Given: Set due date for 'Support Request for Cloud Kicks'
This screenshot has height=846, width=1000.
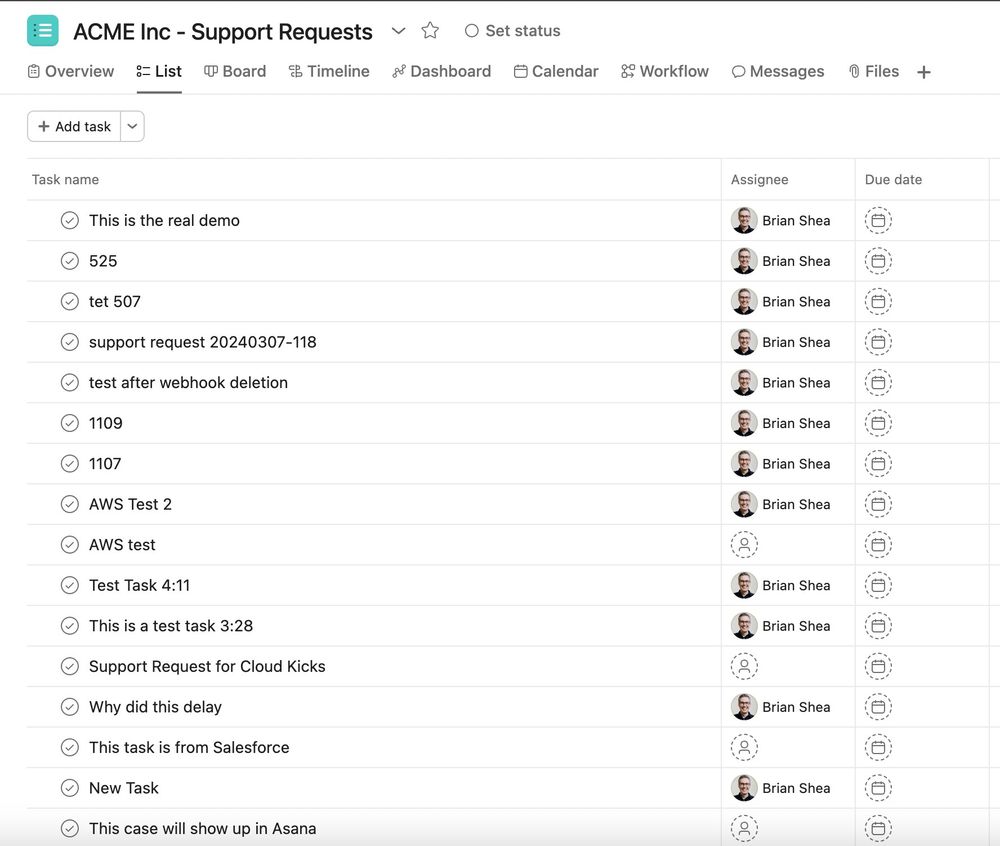Looking at the screenshot, I should coord(878,666).
